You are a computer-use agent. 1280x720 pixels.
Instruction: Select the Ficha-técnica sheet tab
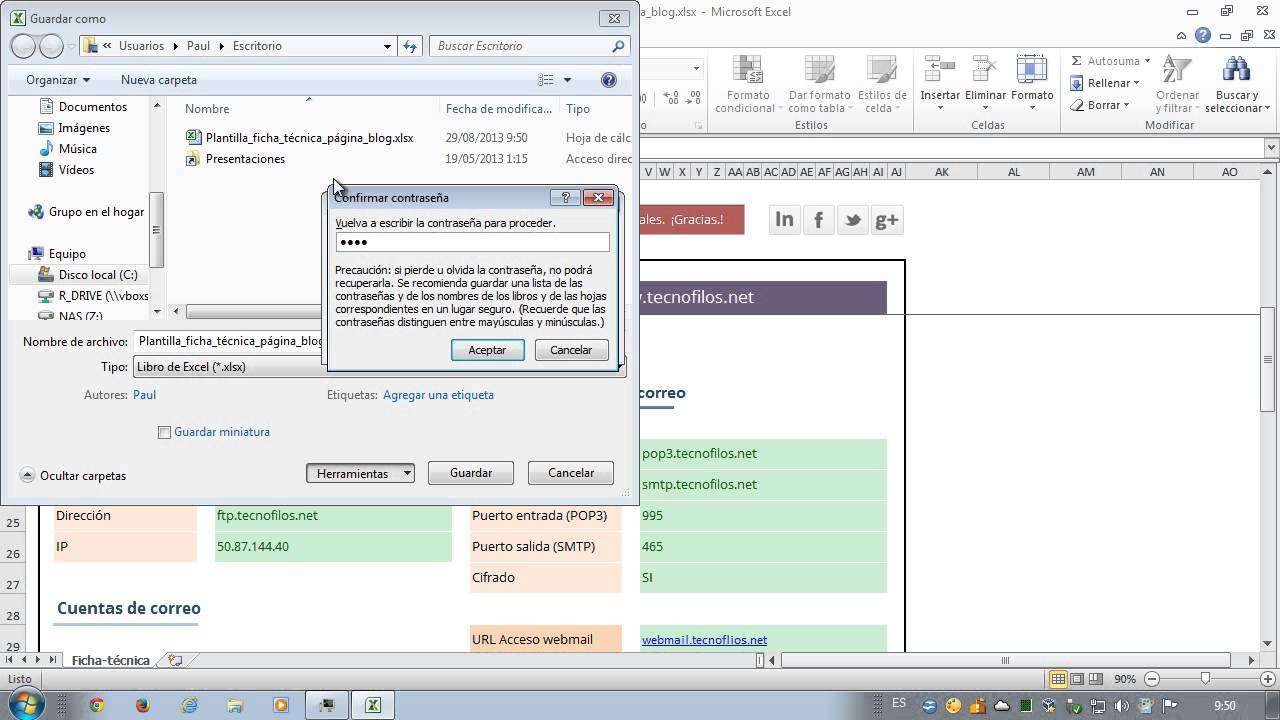[110, 660]
